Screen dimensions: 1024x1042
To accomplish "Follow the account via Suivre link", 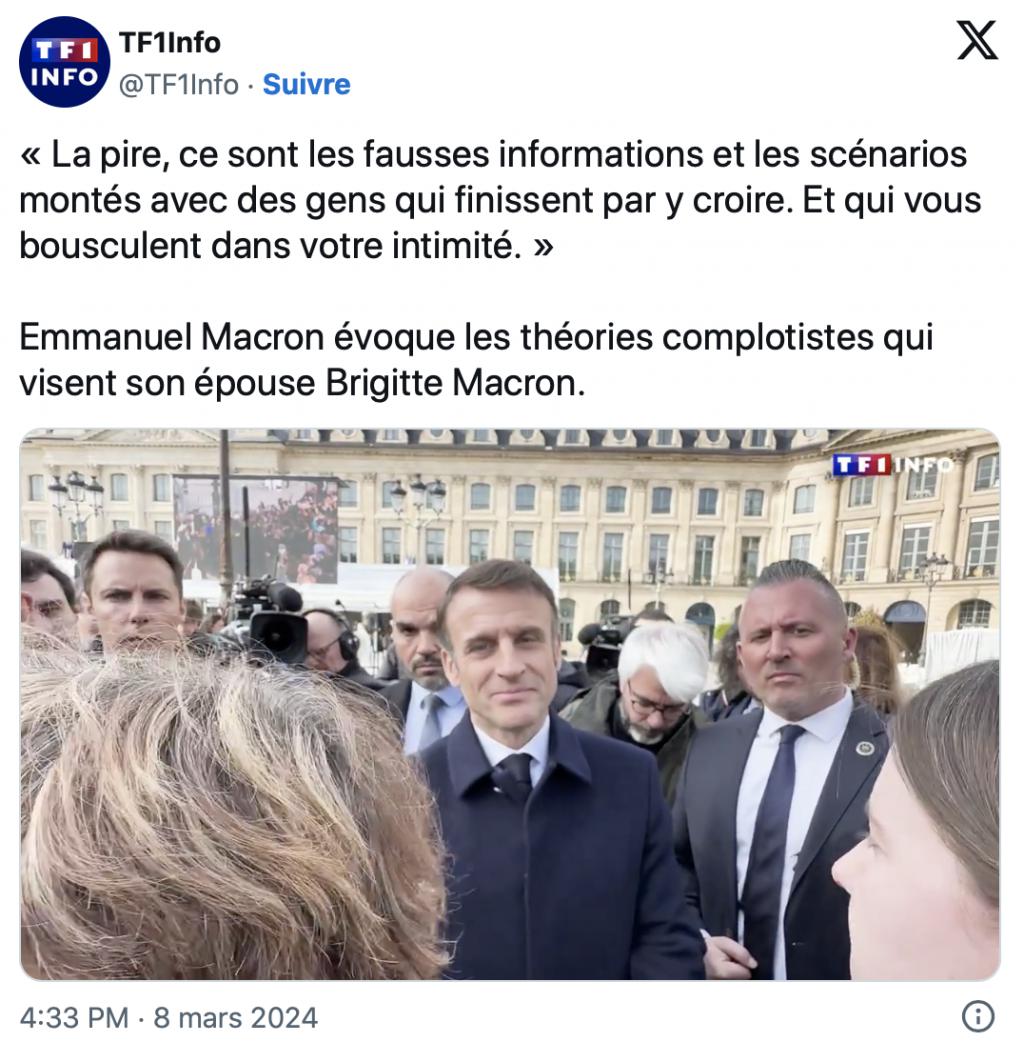I will 306,84.
